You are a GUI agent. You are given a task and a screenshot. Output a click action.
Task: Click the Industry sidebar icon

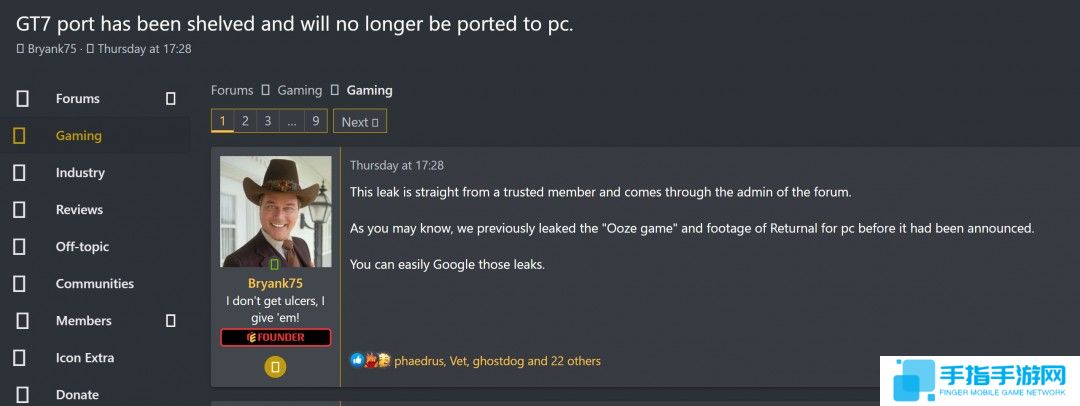coord(19,173)
